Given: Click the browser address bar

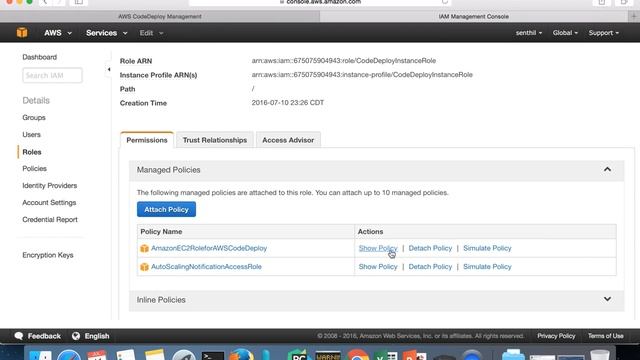Looking at the screenshot, I should click(x=320, y=2).
